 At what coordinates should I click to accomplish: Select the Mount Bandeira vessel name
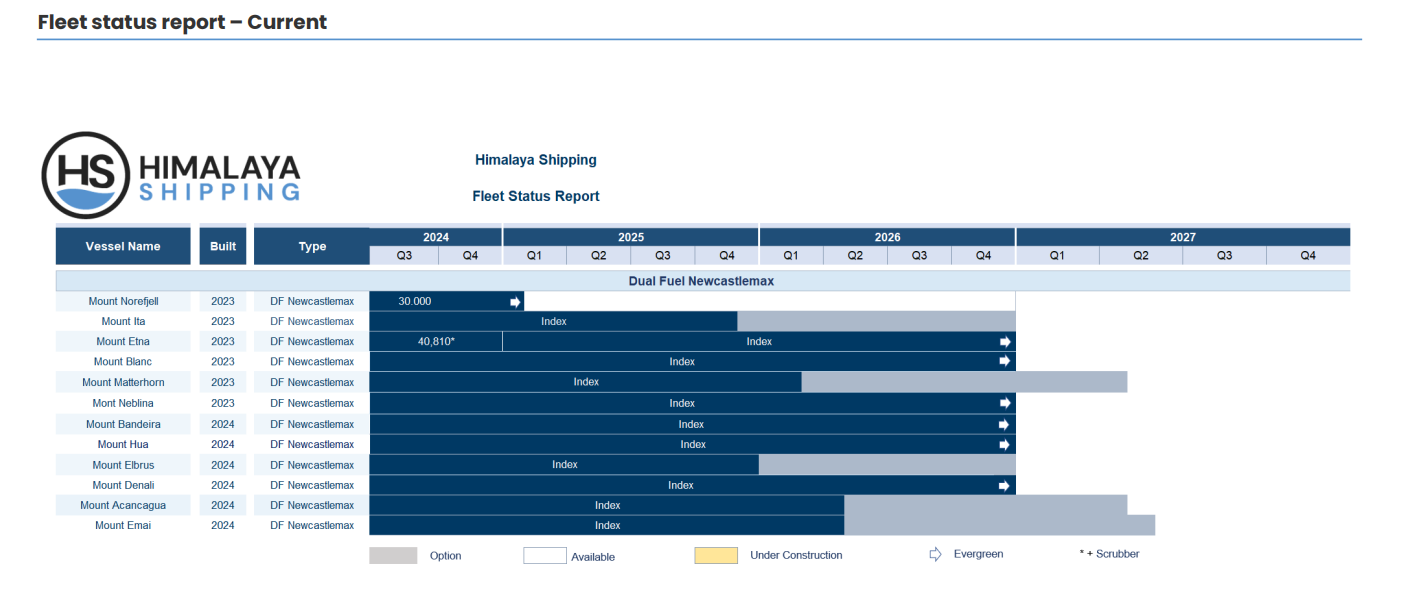tap(123, 424)
